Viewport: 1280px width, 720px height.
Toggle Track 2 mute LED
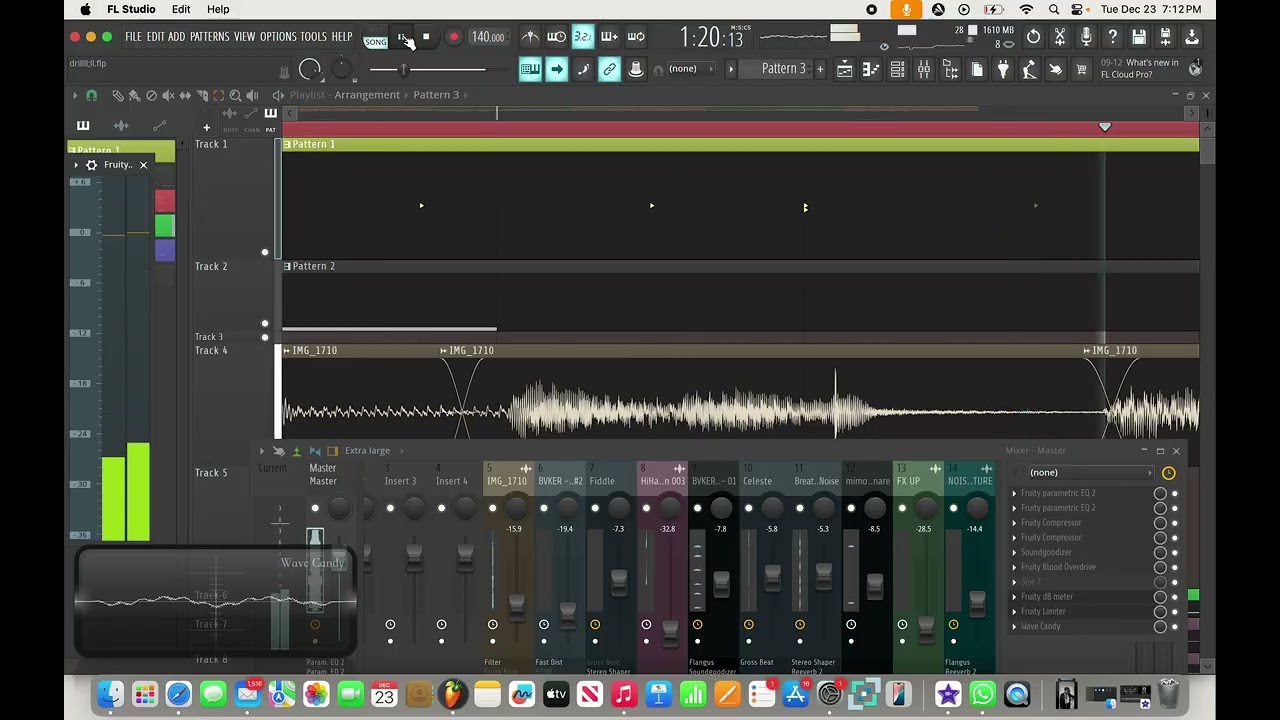pos(265,323)
